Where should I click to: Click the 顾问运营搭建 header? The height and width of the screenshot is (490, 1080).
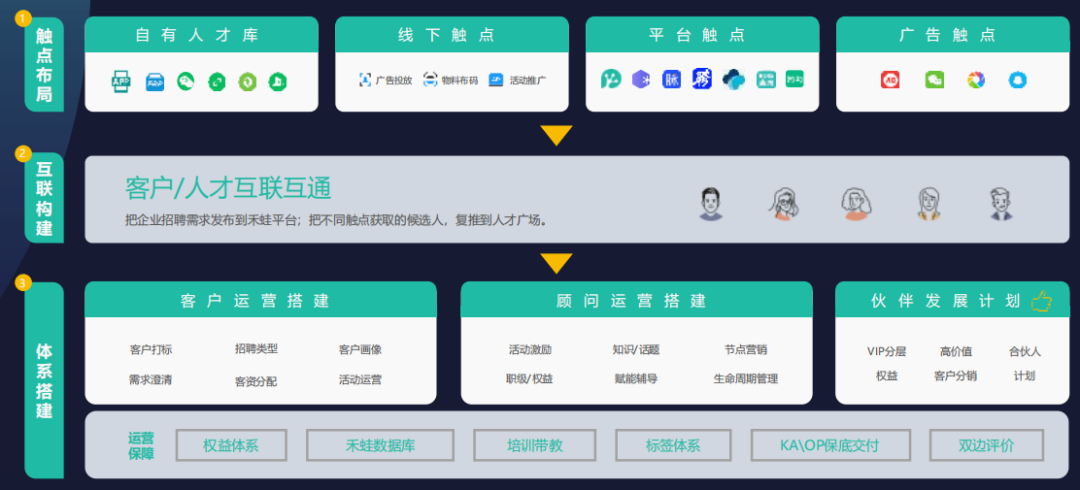click(x=636, y=299)
